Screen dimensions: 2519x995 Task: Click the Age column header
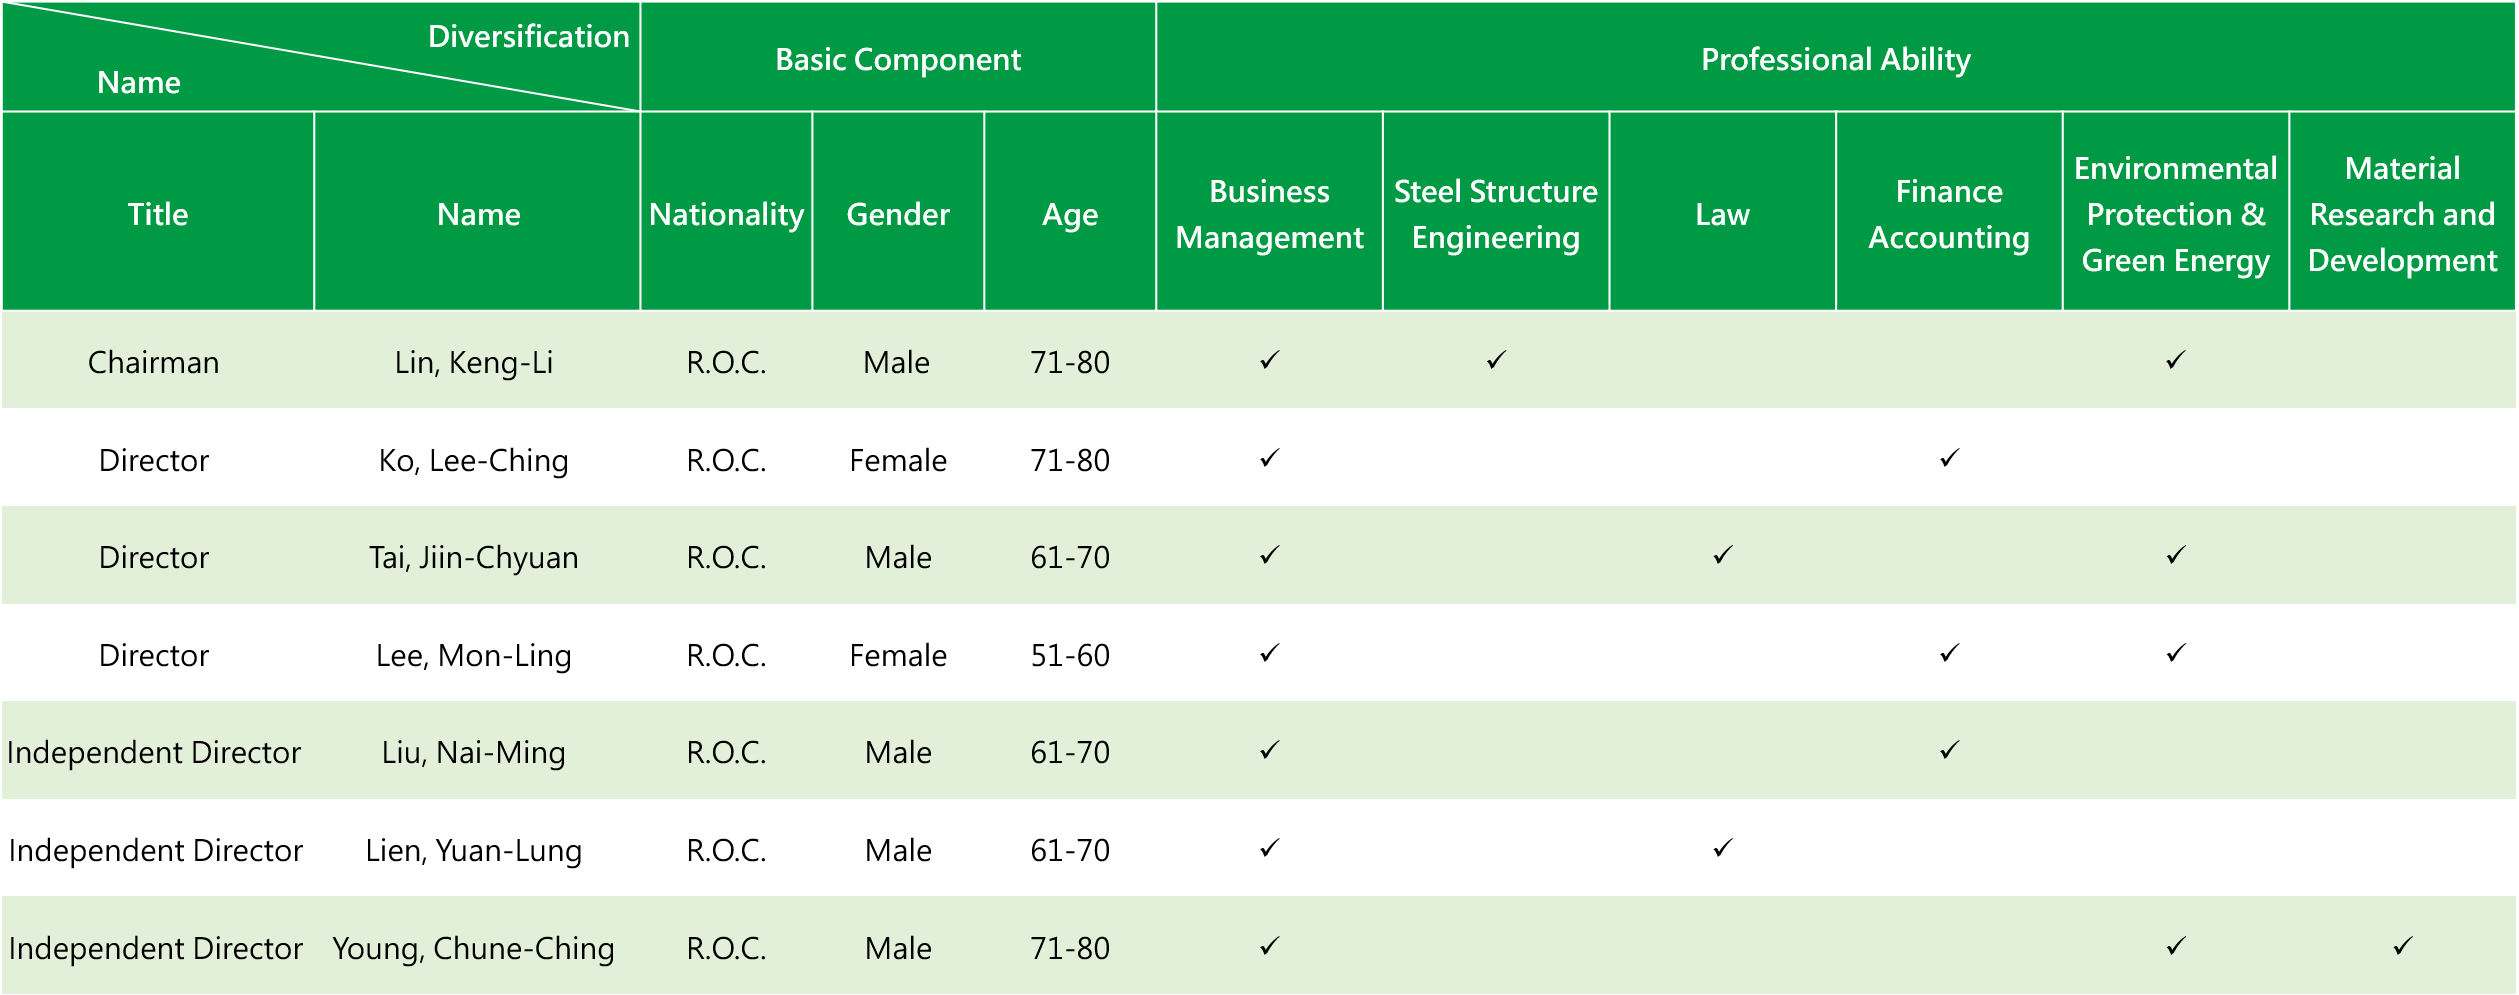coord(1070,212)
